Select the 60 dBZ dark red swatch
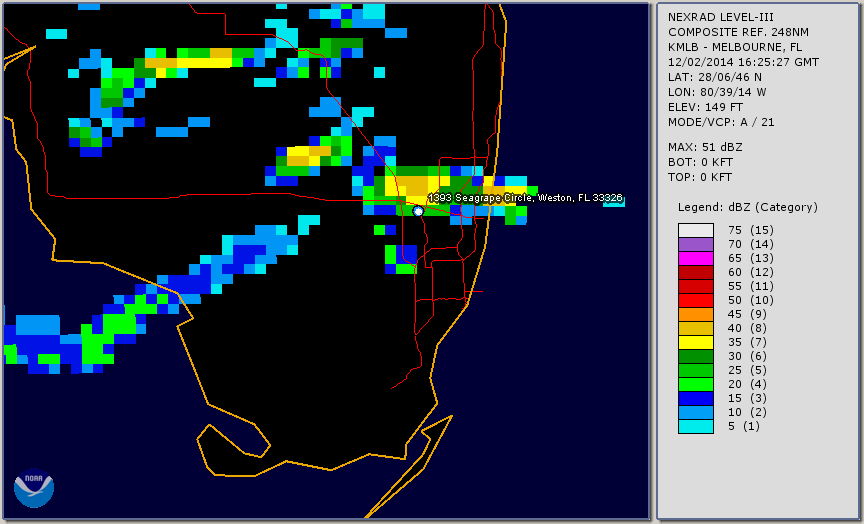Image resolution: width=864 pixels, height=524 pixels. click(x=695, y=272)
